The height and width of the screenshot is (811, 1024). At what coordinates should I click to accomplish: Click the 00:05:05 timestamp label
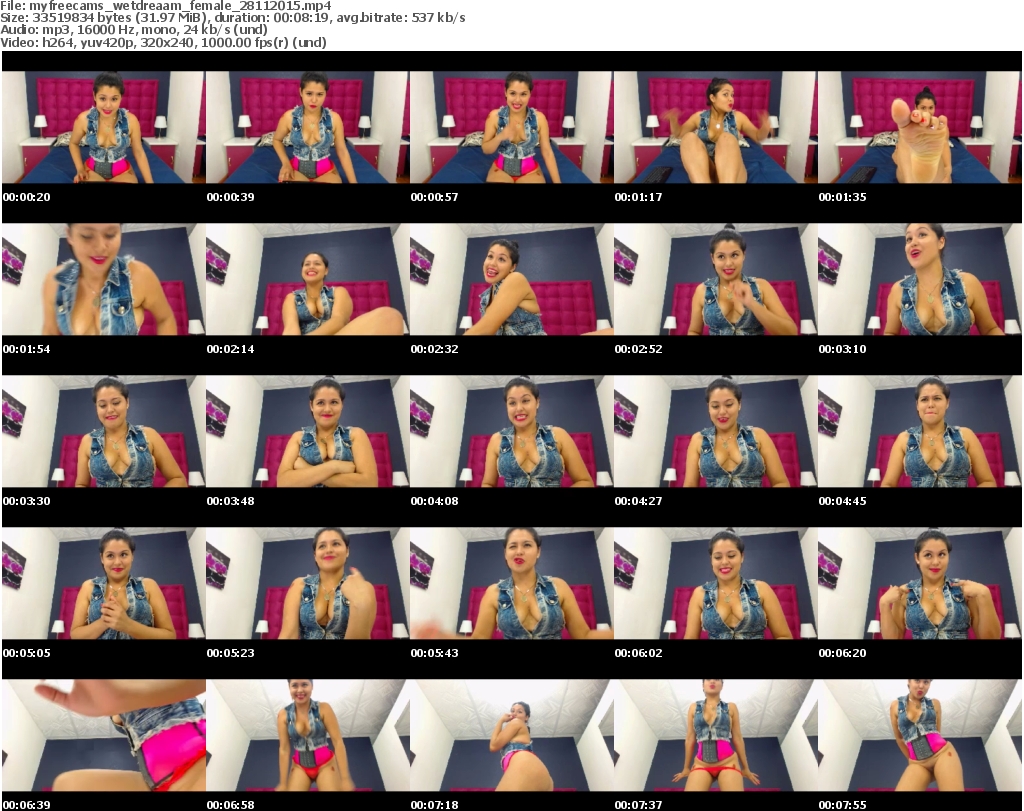point(27,653)
